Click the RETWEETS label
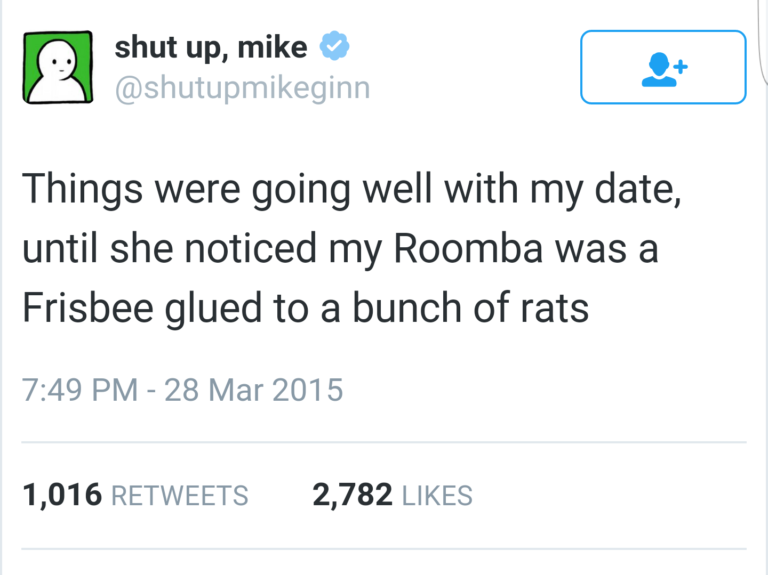Image resolution: width=768 pixels, height=575 pixels. pyautogui.click(x=177, y=495)
